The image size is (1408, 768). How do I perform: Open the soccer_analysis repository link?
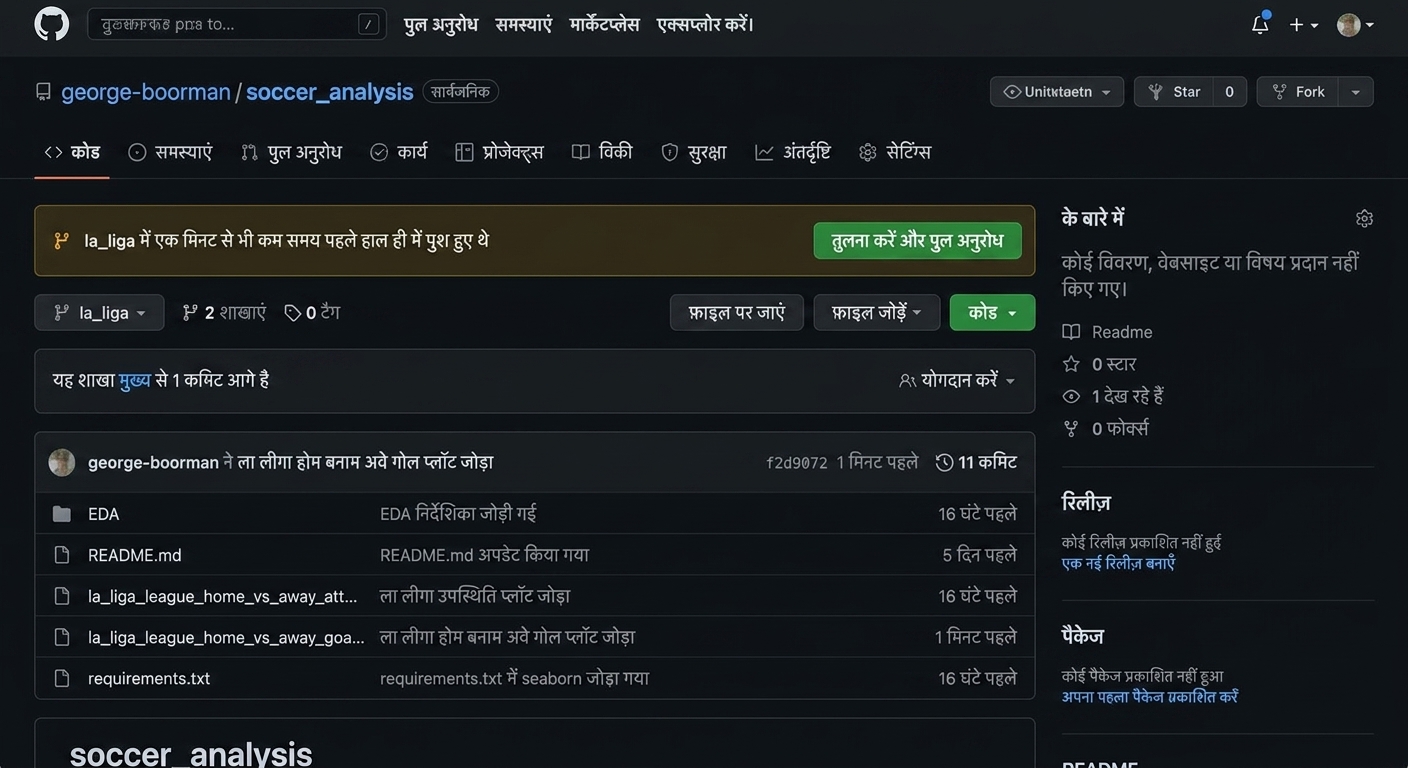tap(329, 92)
